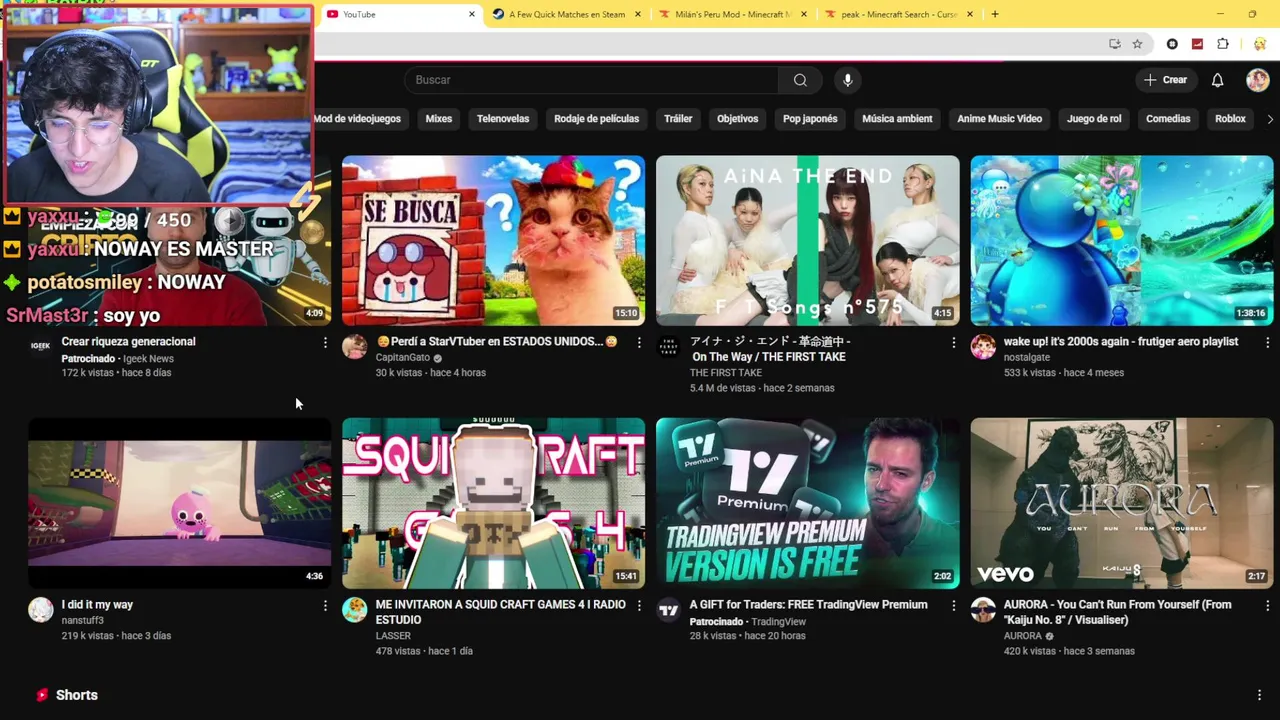Open the SE BUSCA cat video thumbnail
The height and width of the screenshot is (720, 1280).
click(x=493, y=240)
